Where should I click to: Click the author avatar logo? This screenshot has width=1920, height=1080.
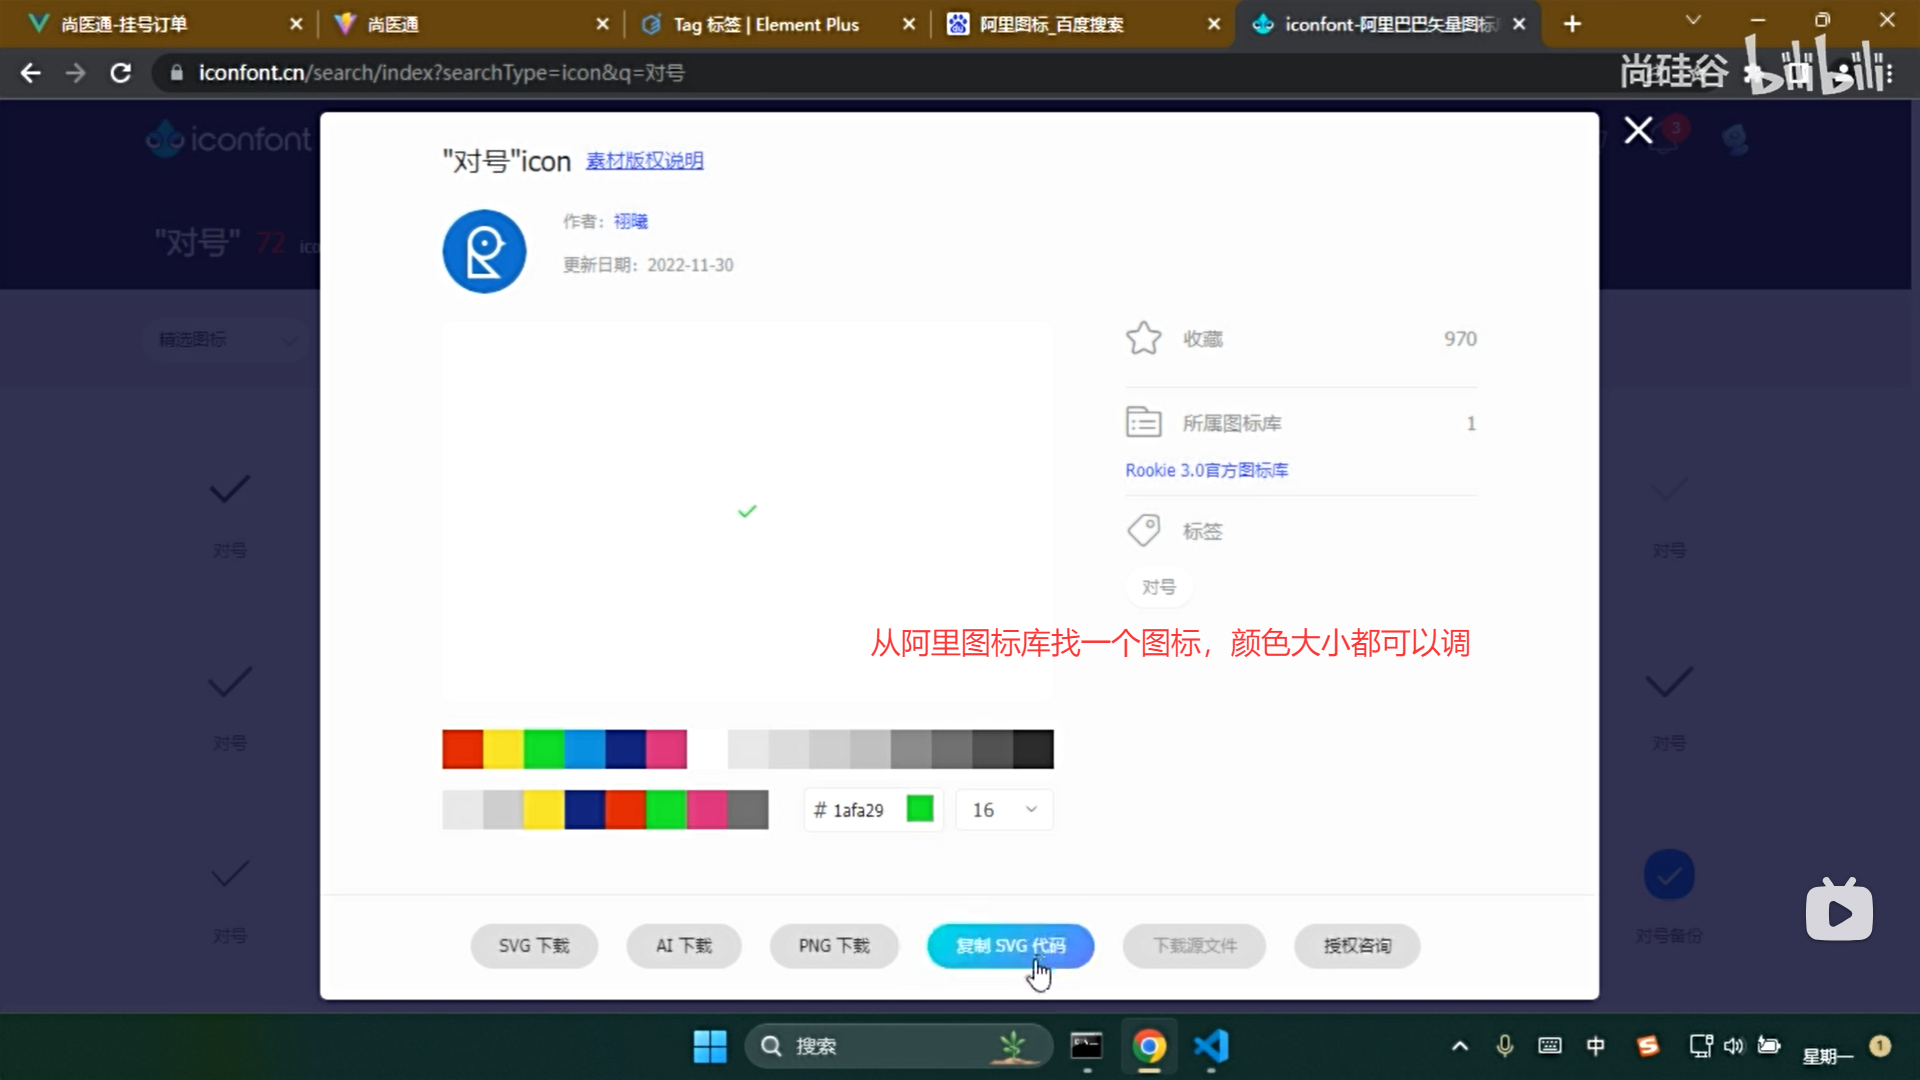[484, 251]
